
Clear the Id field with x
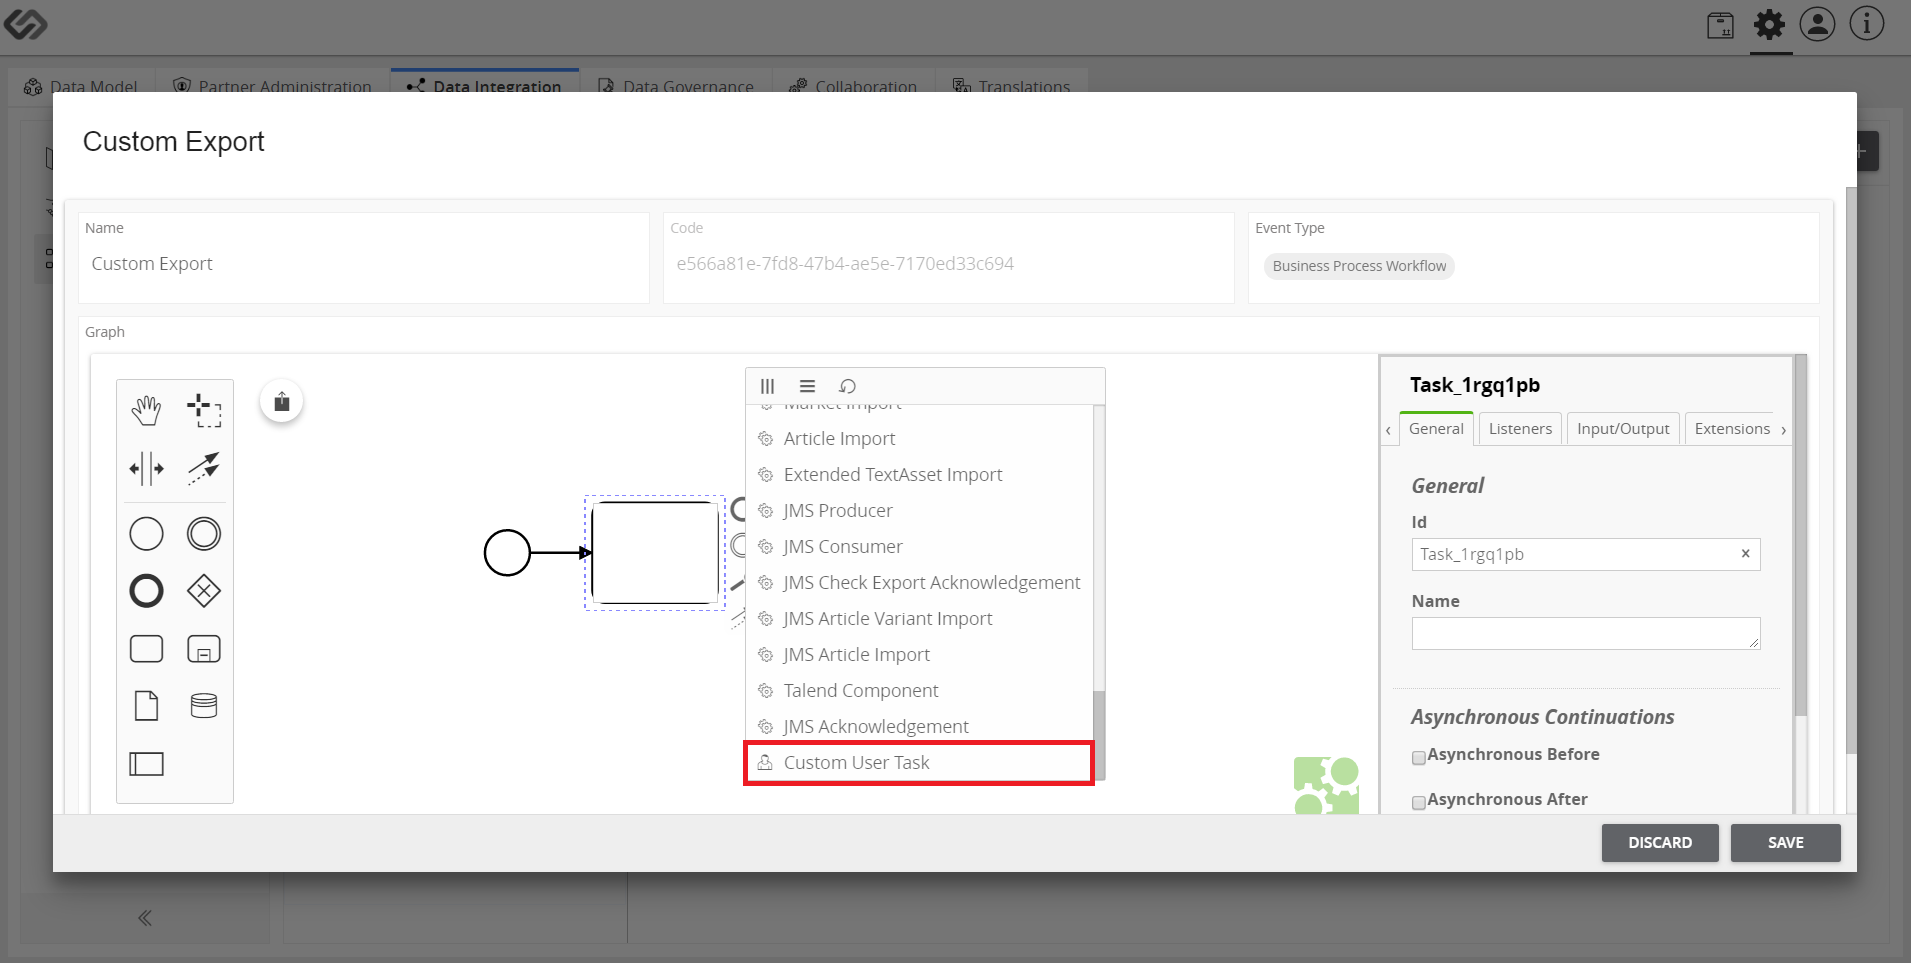point(1745,554)
